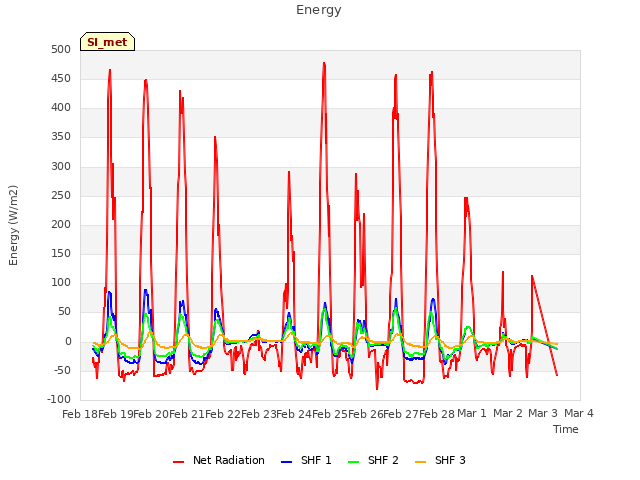Click the Net Radiation peak near Mar 1

(x=466, y=198)
